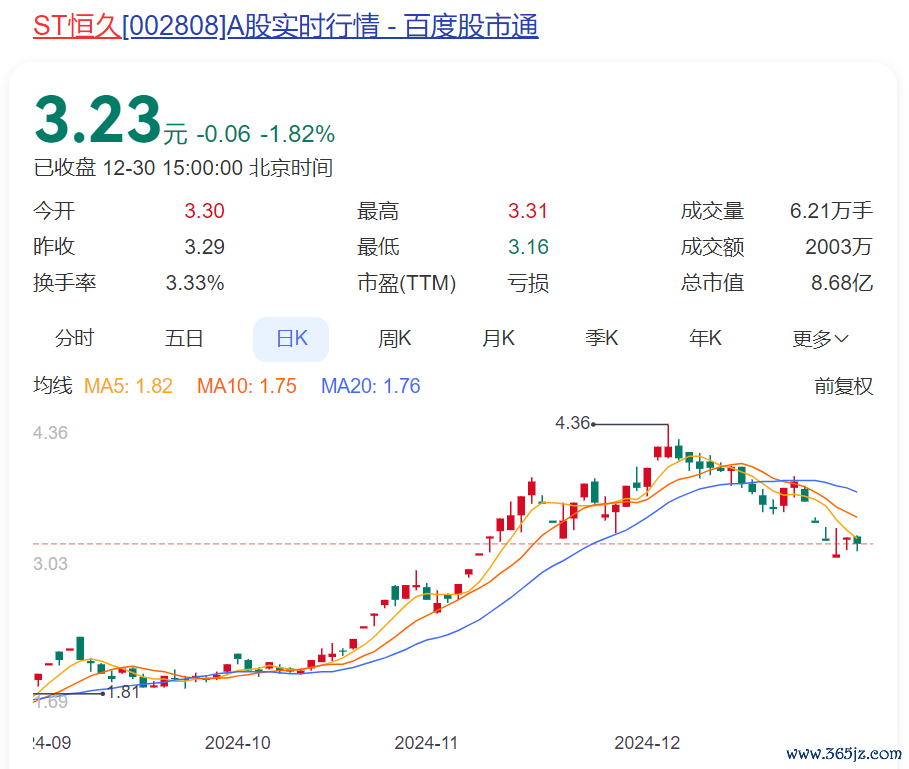
Task: Click the 最低 value 3.16
Action: [x=528, y=247]
